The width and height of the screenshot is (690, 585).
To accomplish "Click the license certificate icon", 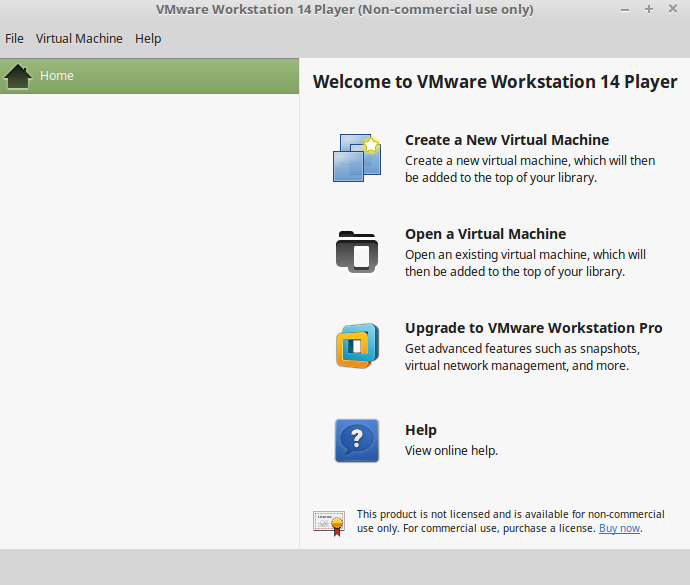I will [328, 522].
